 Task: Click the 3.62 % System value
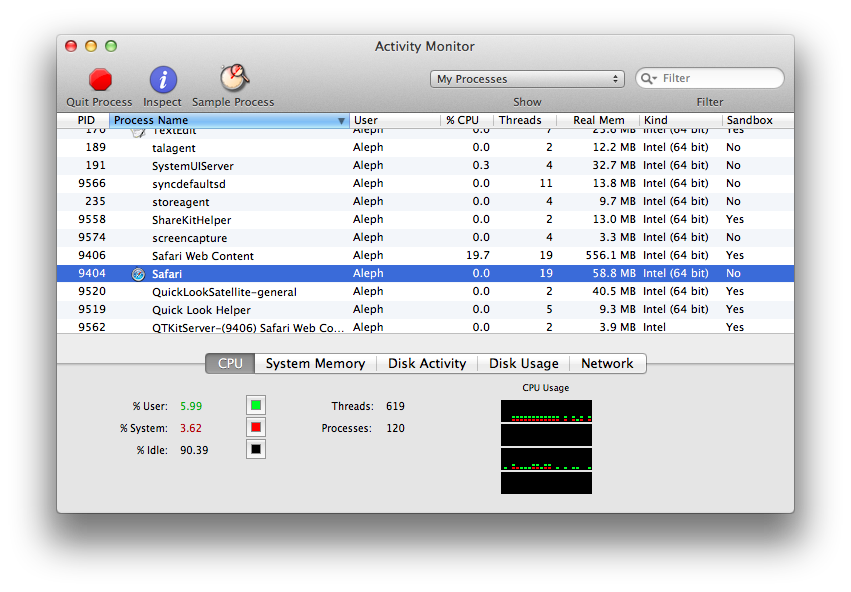pyautogui.click(x=191, y=428)
